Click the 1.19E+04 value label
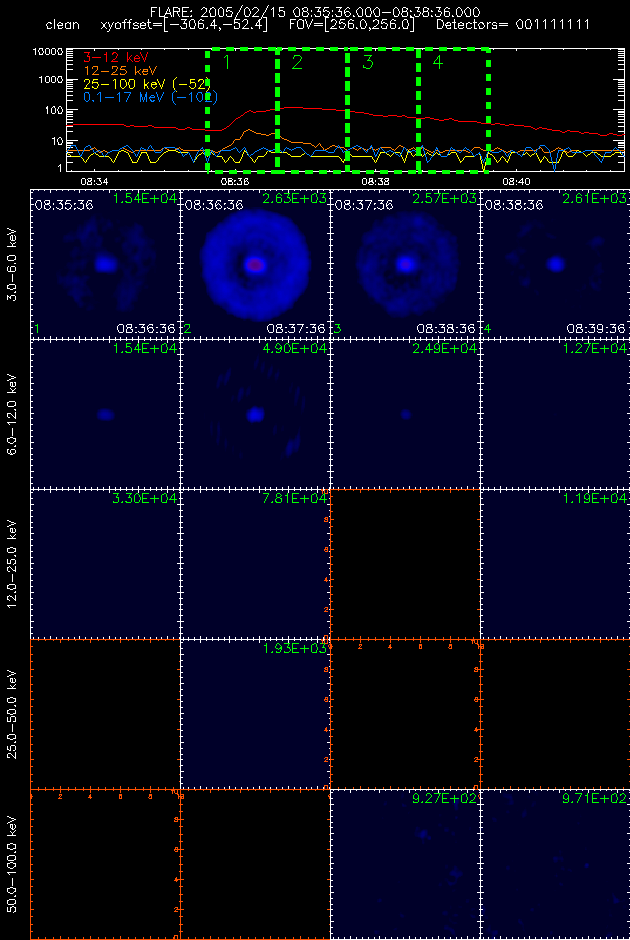 (x=595, y=499)
